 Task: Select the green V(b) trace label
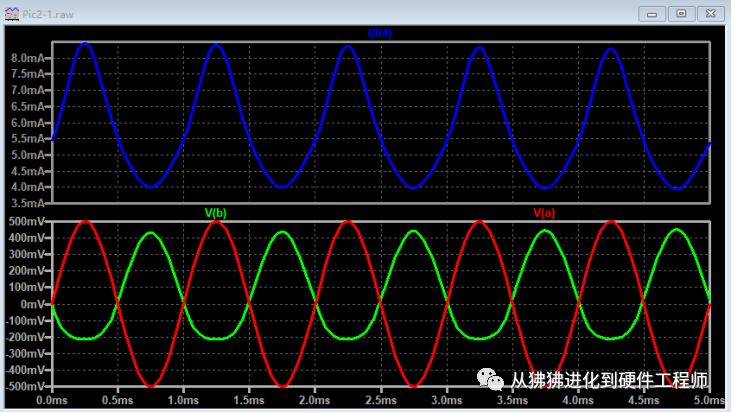(216, 213)
